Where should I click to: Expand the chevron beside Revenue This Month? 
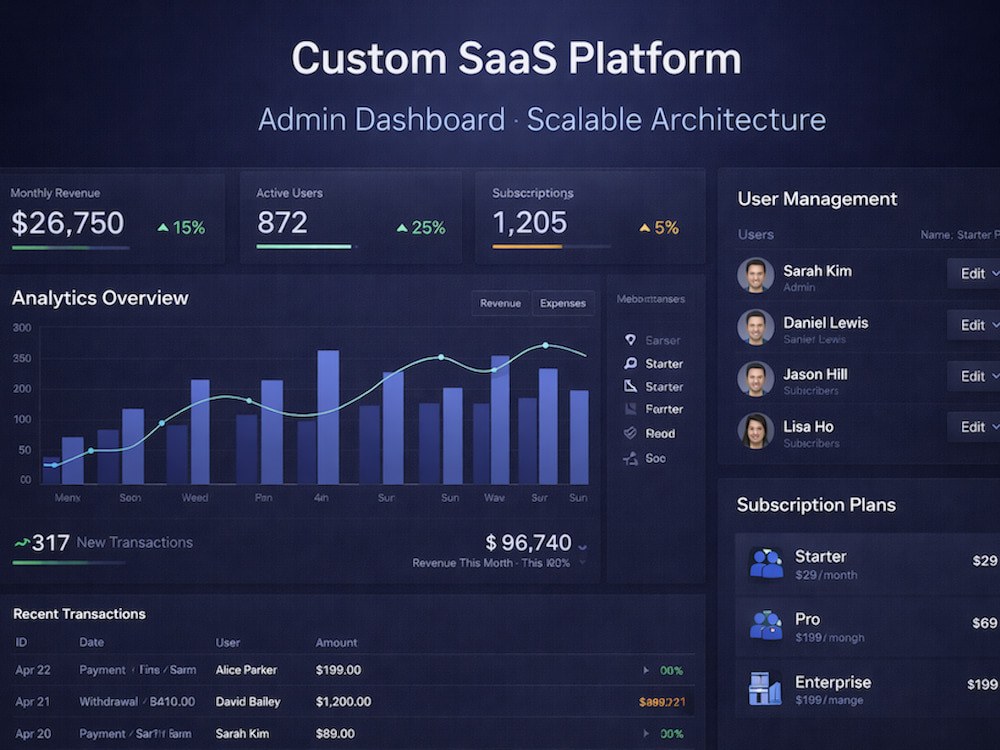point(582,562)
